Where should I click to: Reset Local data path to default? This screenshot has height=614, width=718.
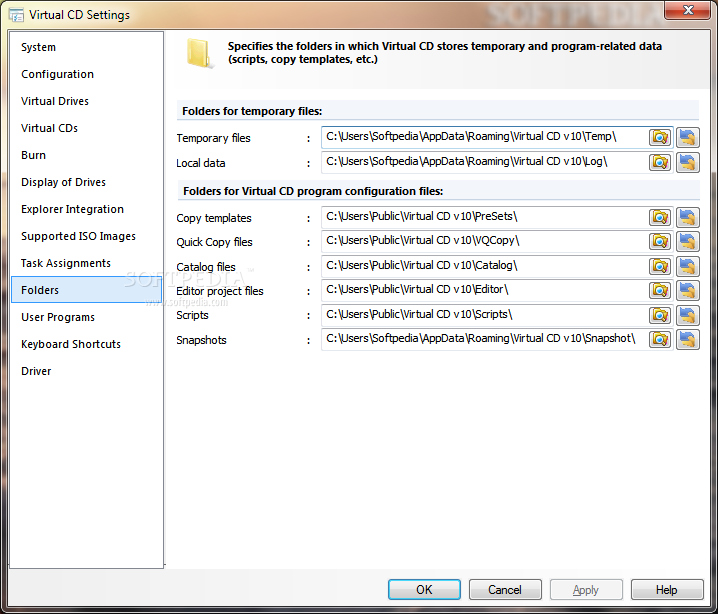688,162
